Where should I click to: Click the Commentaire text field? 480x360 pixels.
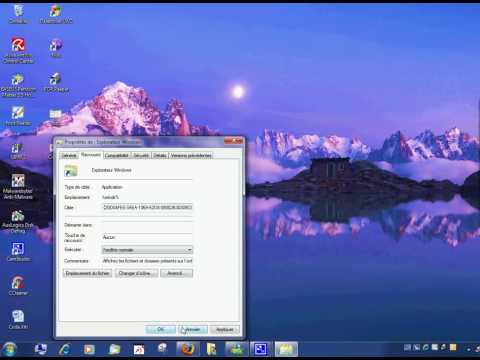(x=147, y=261)
